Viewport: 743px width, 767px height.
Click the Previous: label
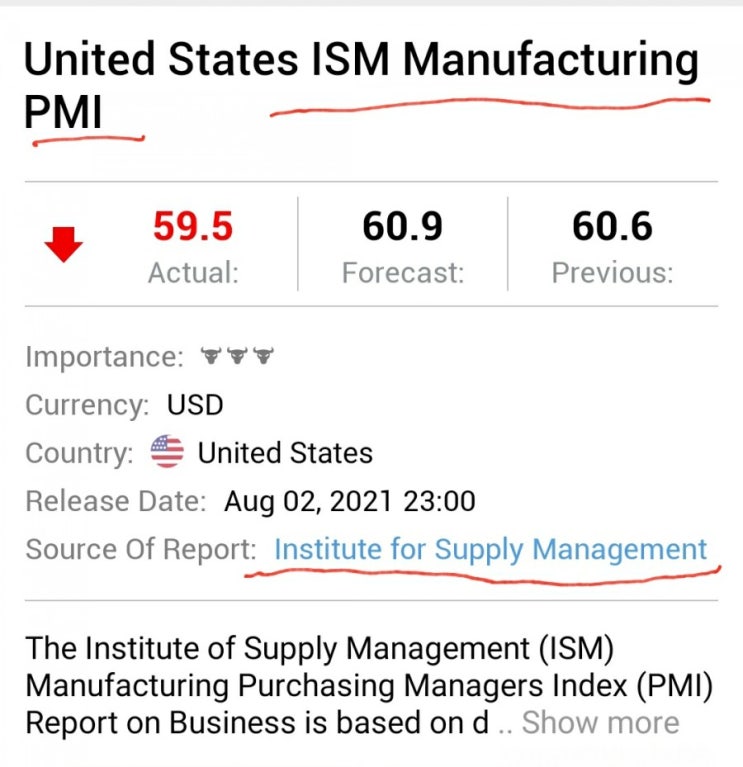point(612,272)
